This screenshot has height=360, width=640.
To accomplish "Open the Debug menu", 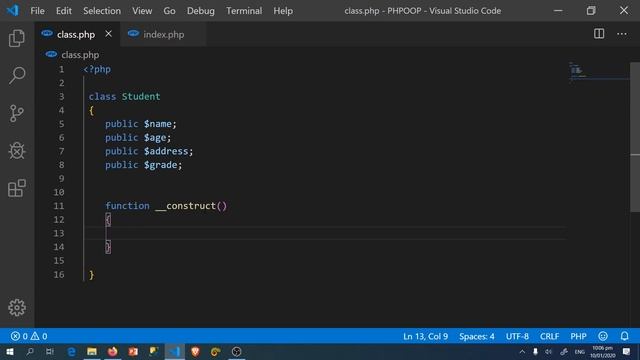I will tap(200, 11).
